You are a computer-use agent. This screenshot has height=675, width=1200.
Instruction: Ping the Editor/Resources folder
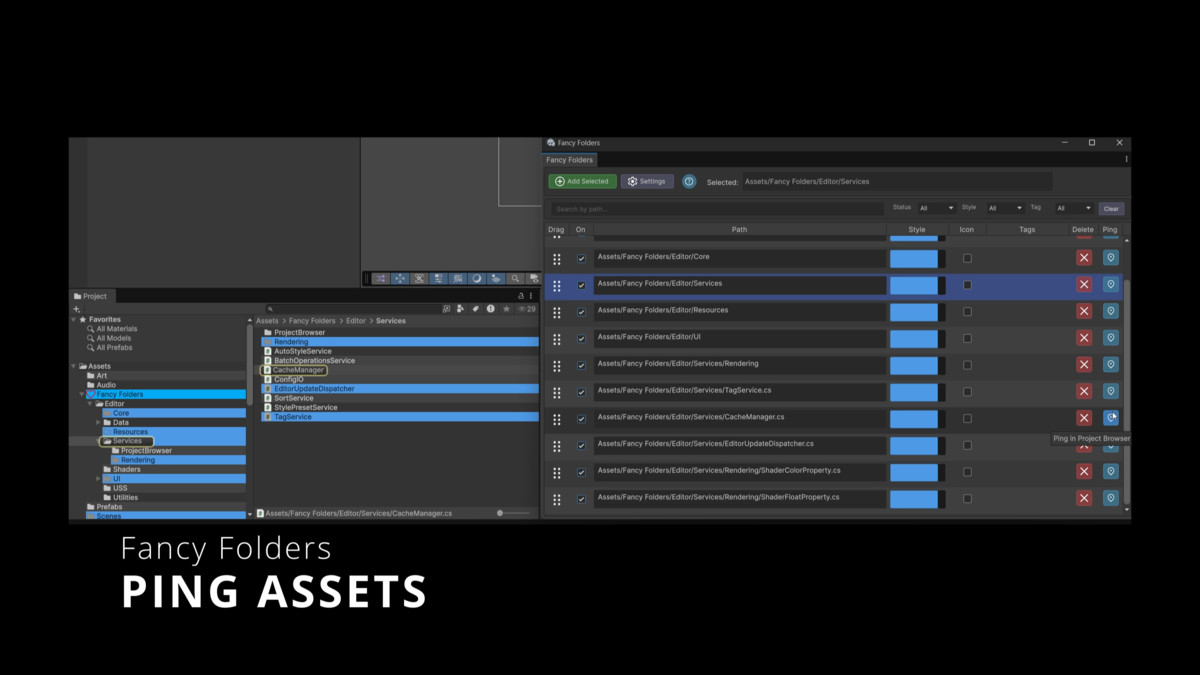click(x=1110, y=311)
